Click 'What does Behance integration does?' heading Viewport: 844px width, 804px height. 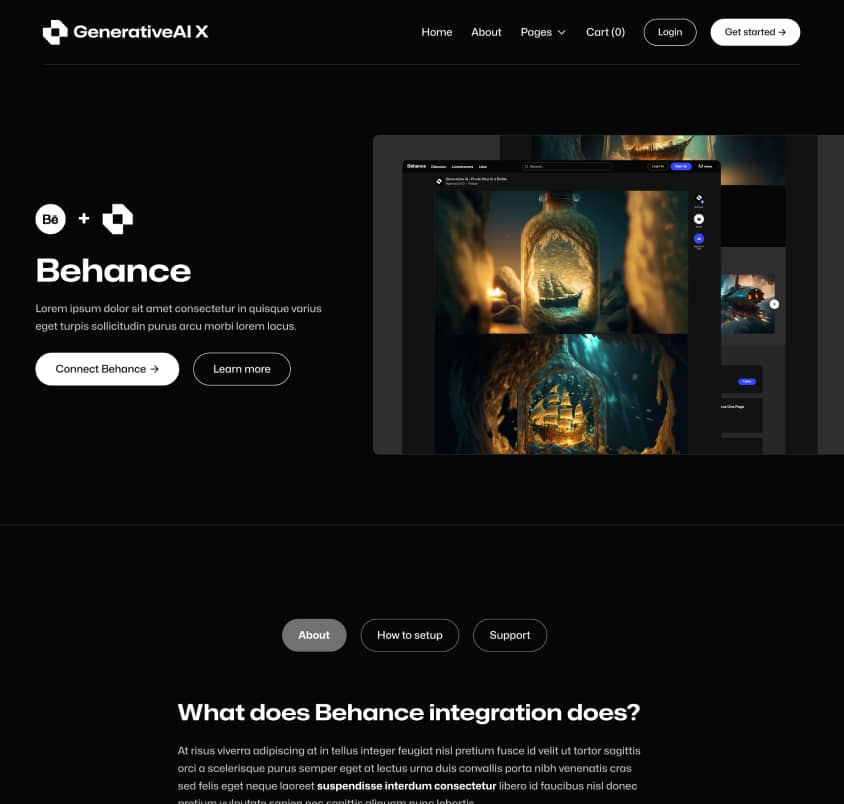point(409,713)
